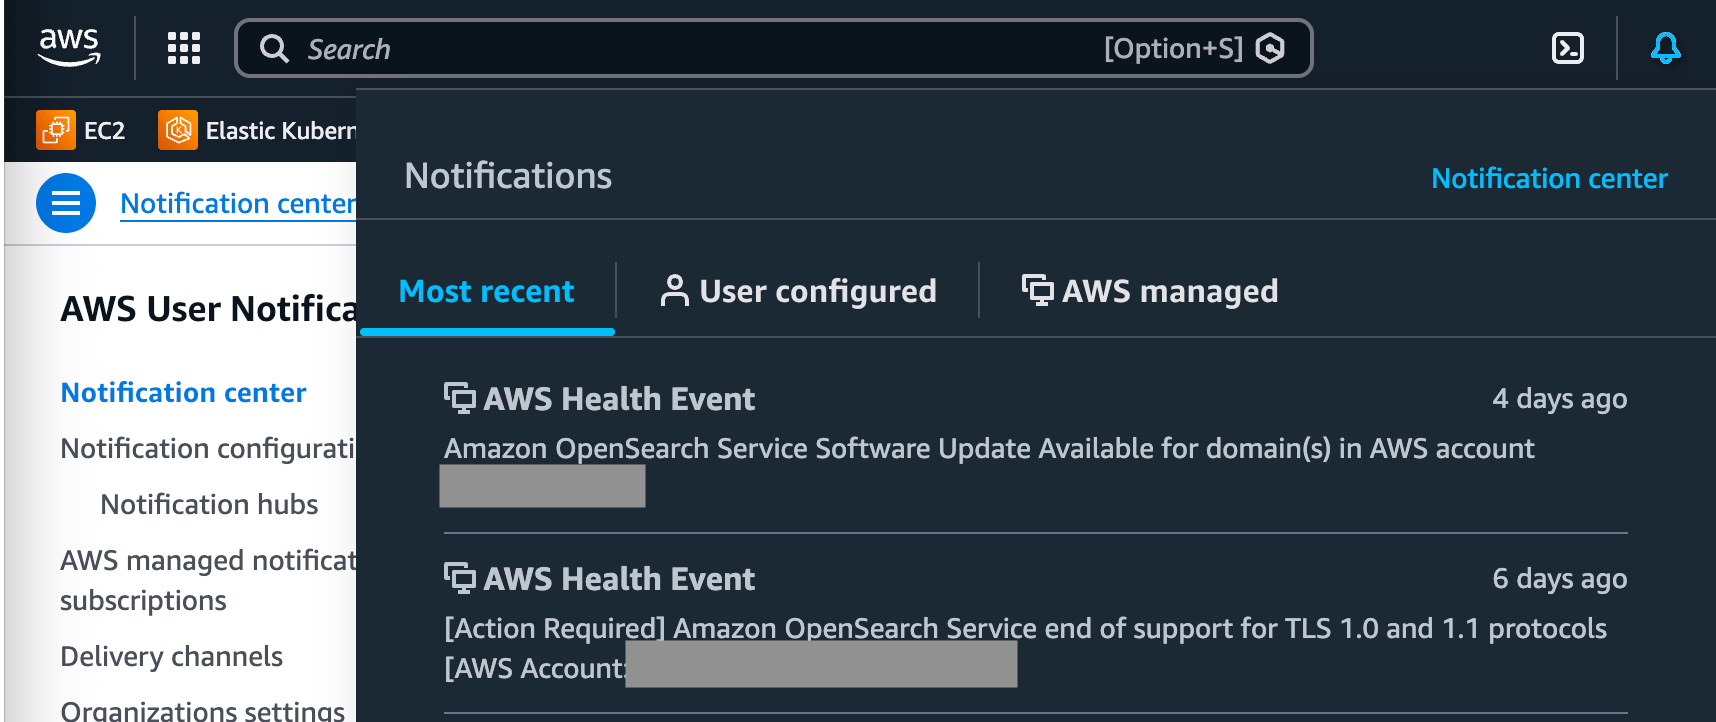Image resolution: width=1716 pixels, height=722 pixels.
Task: Click the hexagon shortcut icon in search bar
Action: click(x=1269, y=47)
